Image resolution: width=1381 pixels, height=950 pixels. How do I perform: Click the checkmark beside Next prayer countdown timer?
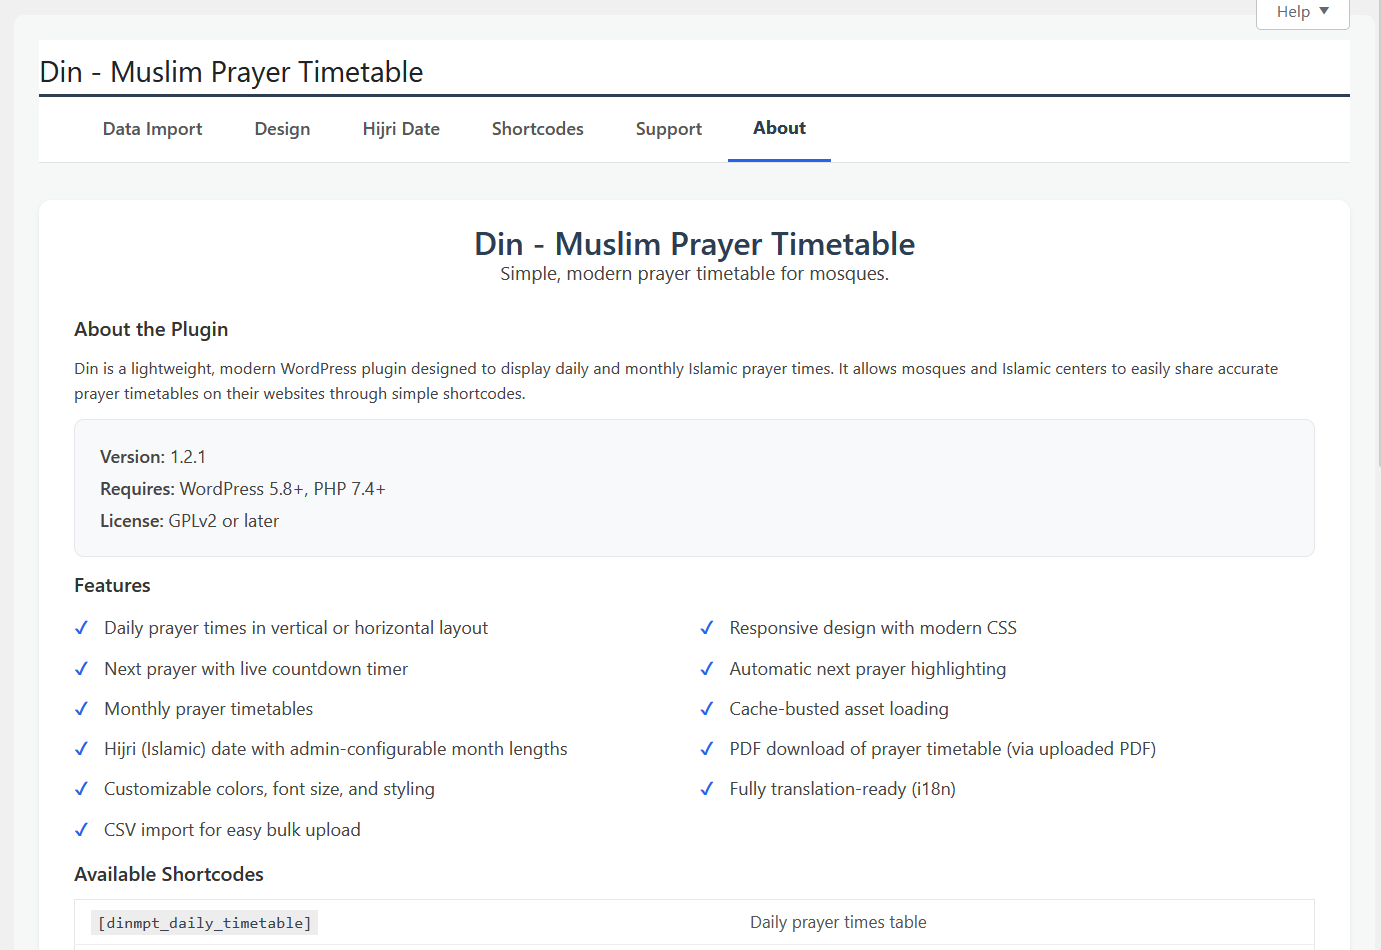point(82,669)
